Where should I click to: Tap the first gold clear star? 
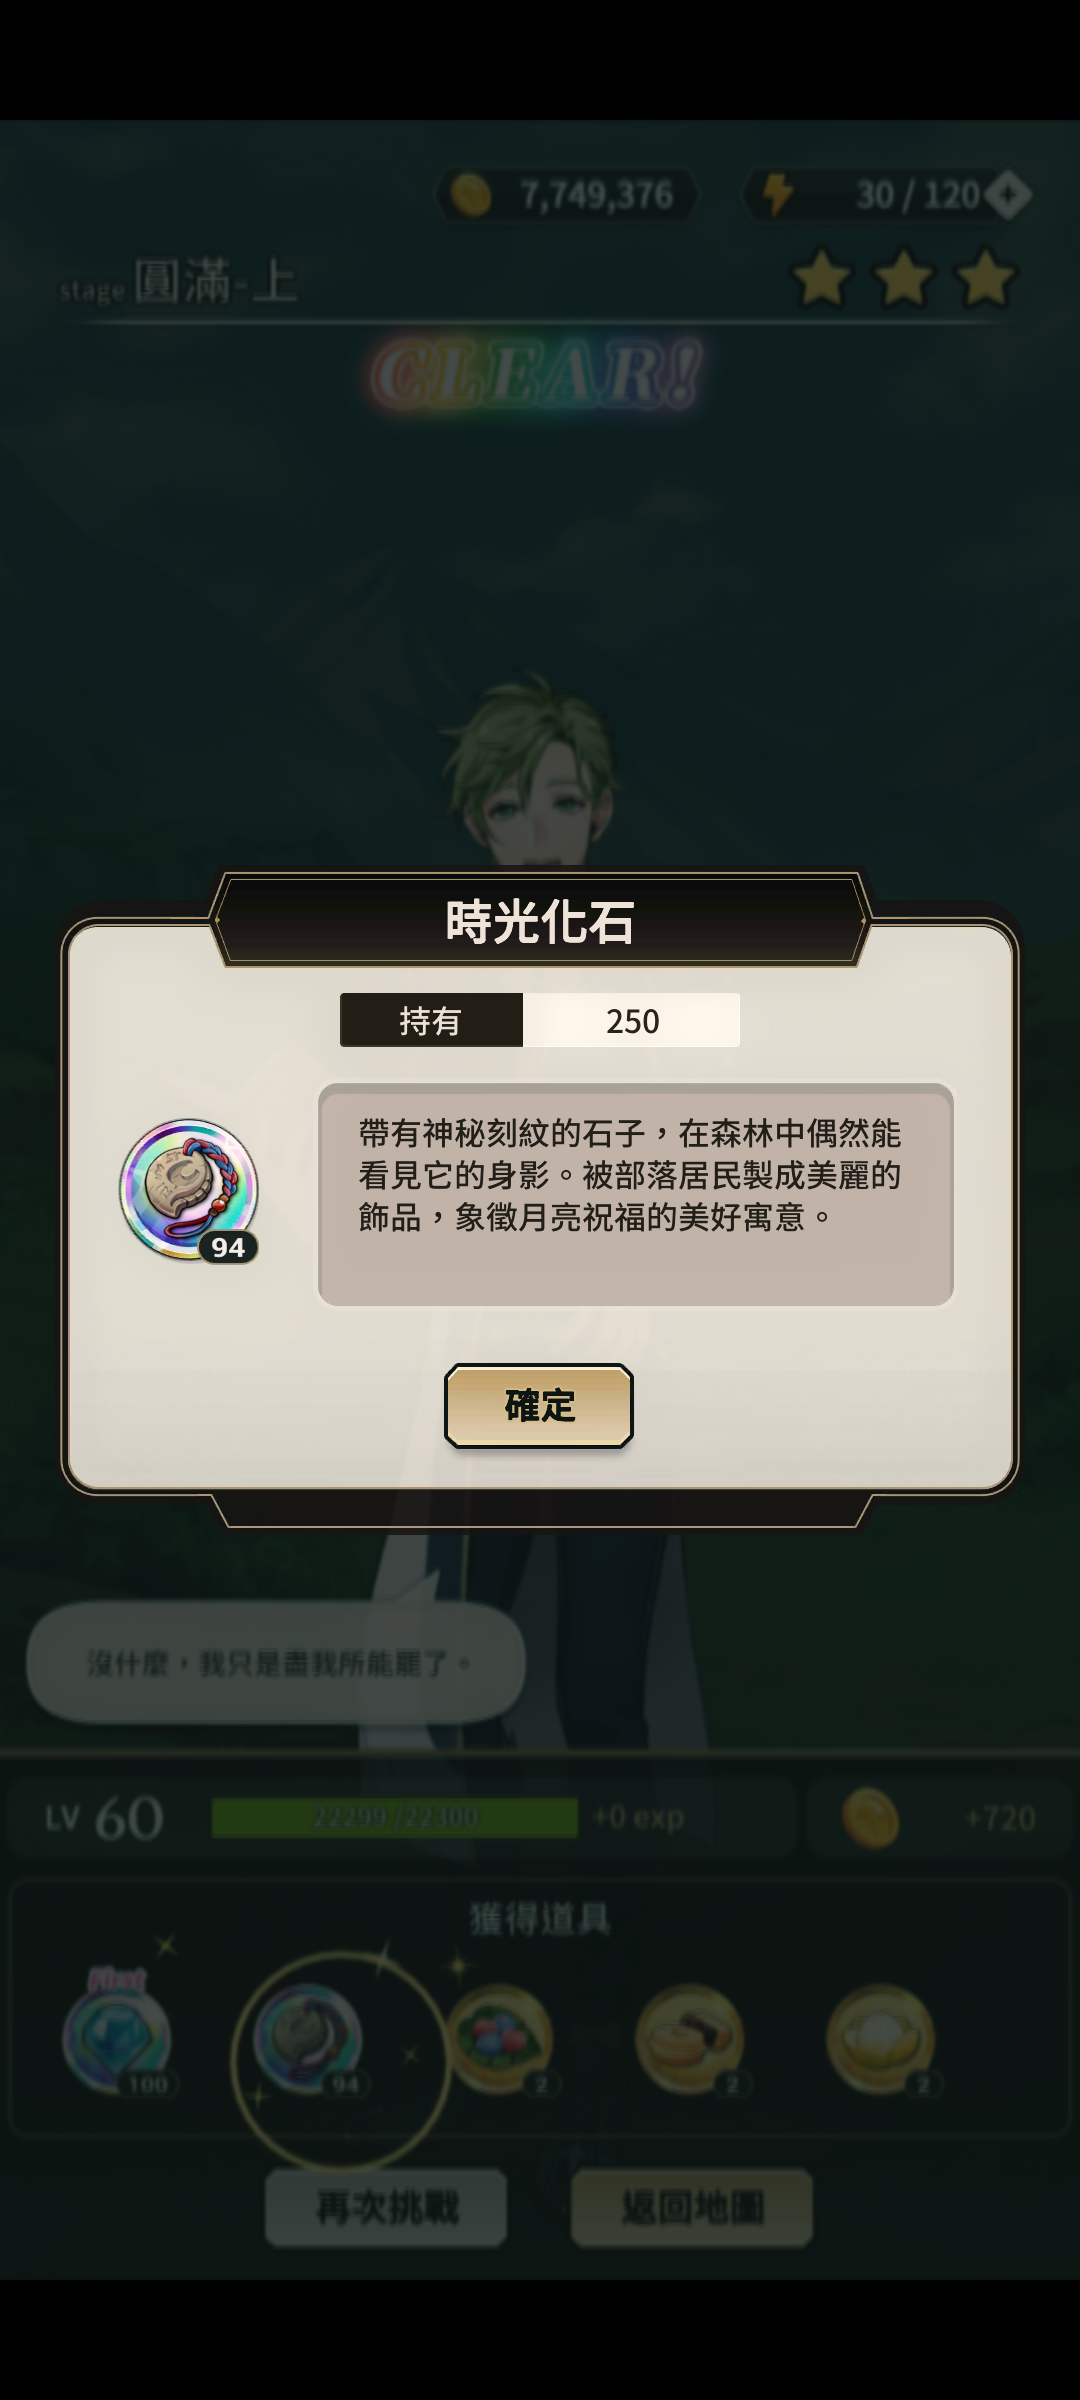pyautogui.click(x=822, y=278)
